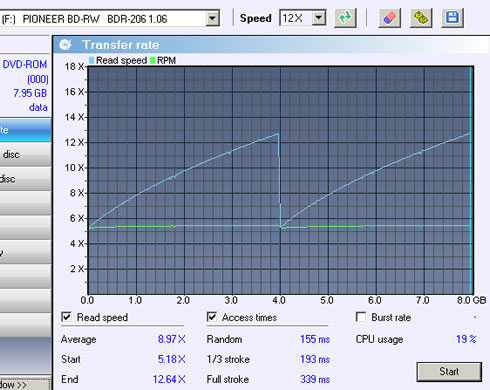
Task: Click the PIONEER BD-RW drive combo box
Action: point(110,18)
